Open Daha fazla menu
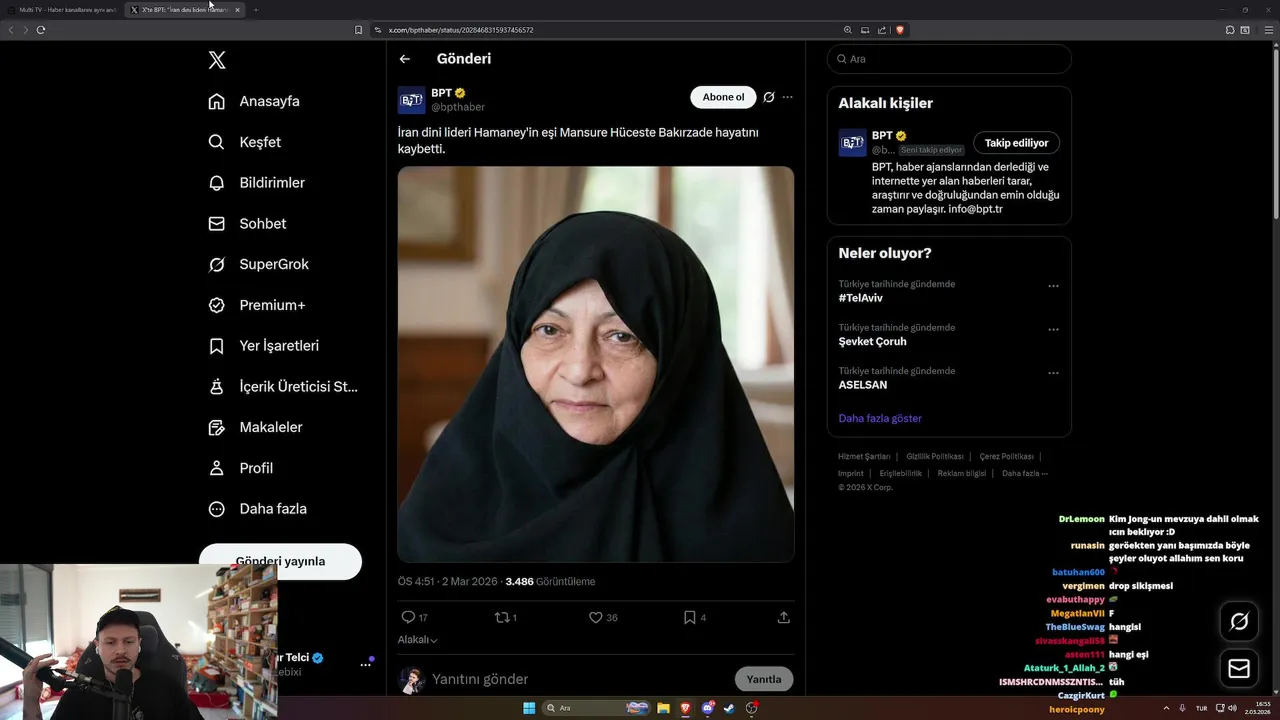The image size is (1280, 720). [257, 509]
